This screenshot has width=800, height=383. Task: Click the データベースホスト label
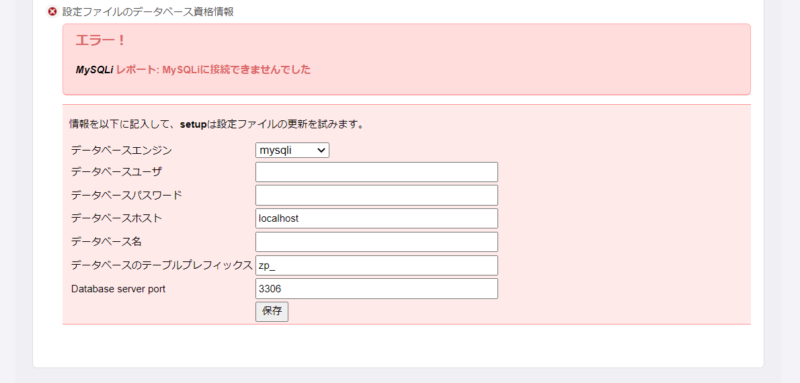(x=116, y=218)
